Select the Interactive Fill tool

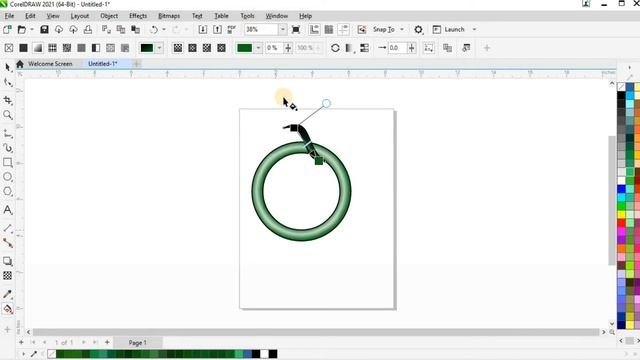[x=8, y=309]
